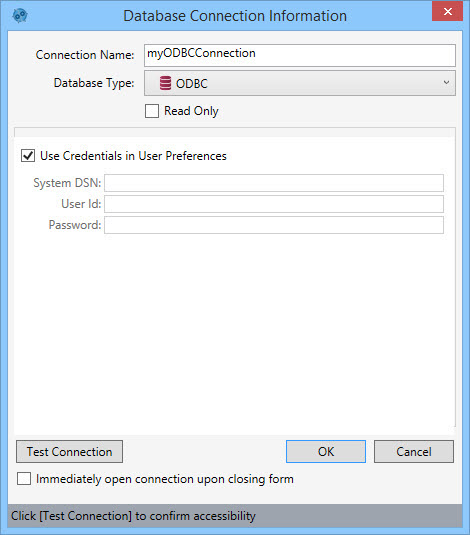
Task: Select the User Id input box
Action: 274,204
